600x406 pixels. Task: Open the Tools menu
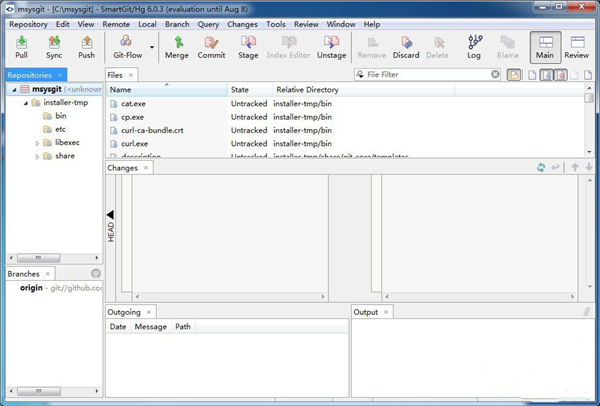tap(276, 23)
